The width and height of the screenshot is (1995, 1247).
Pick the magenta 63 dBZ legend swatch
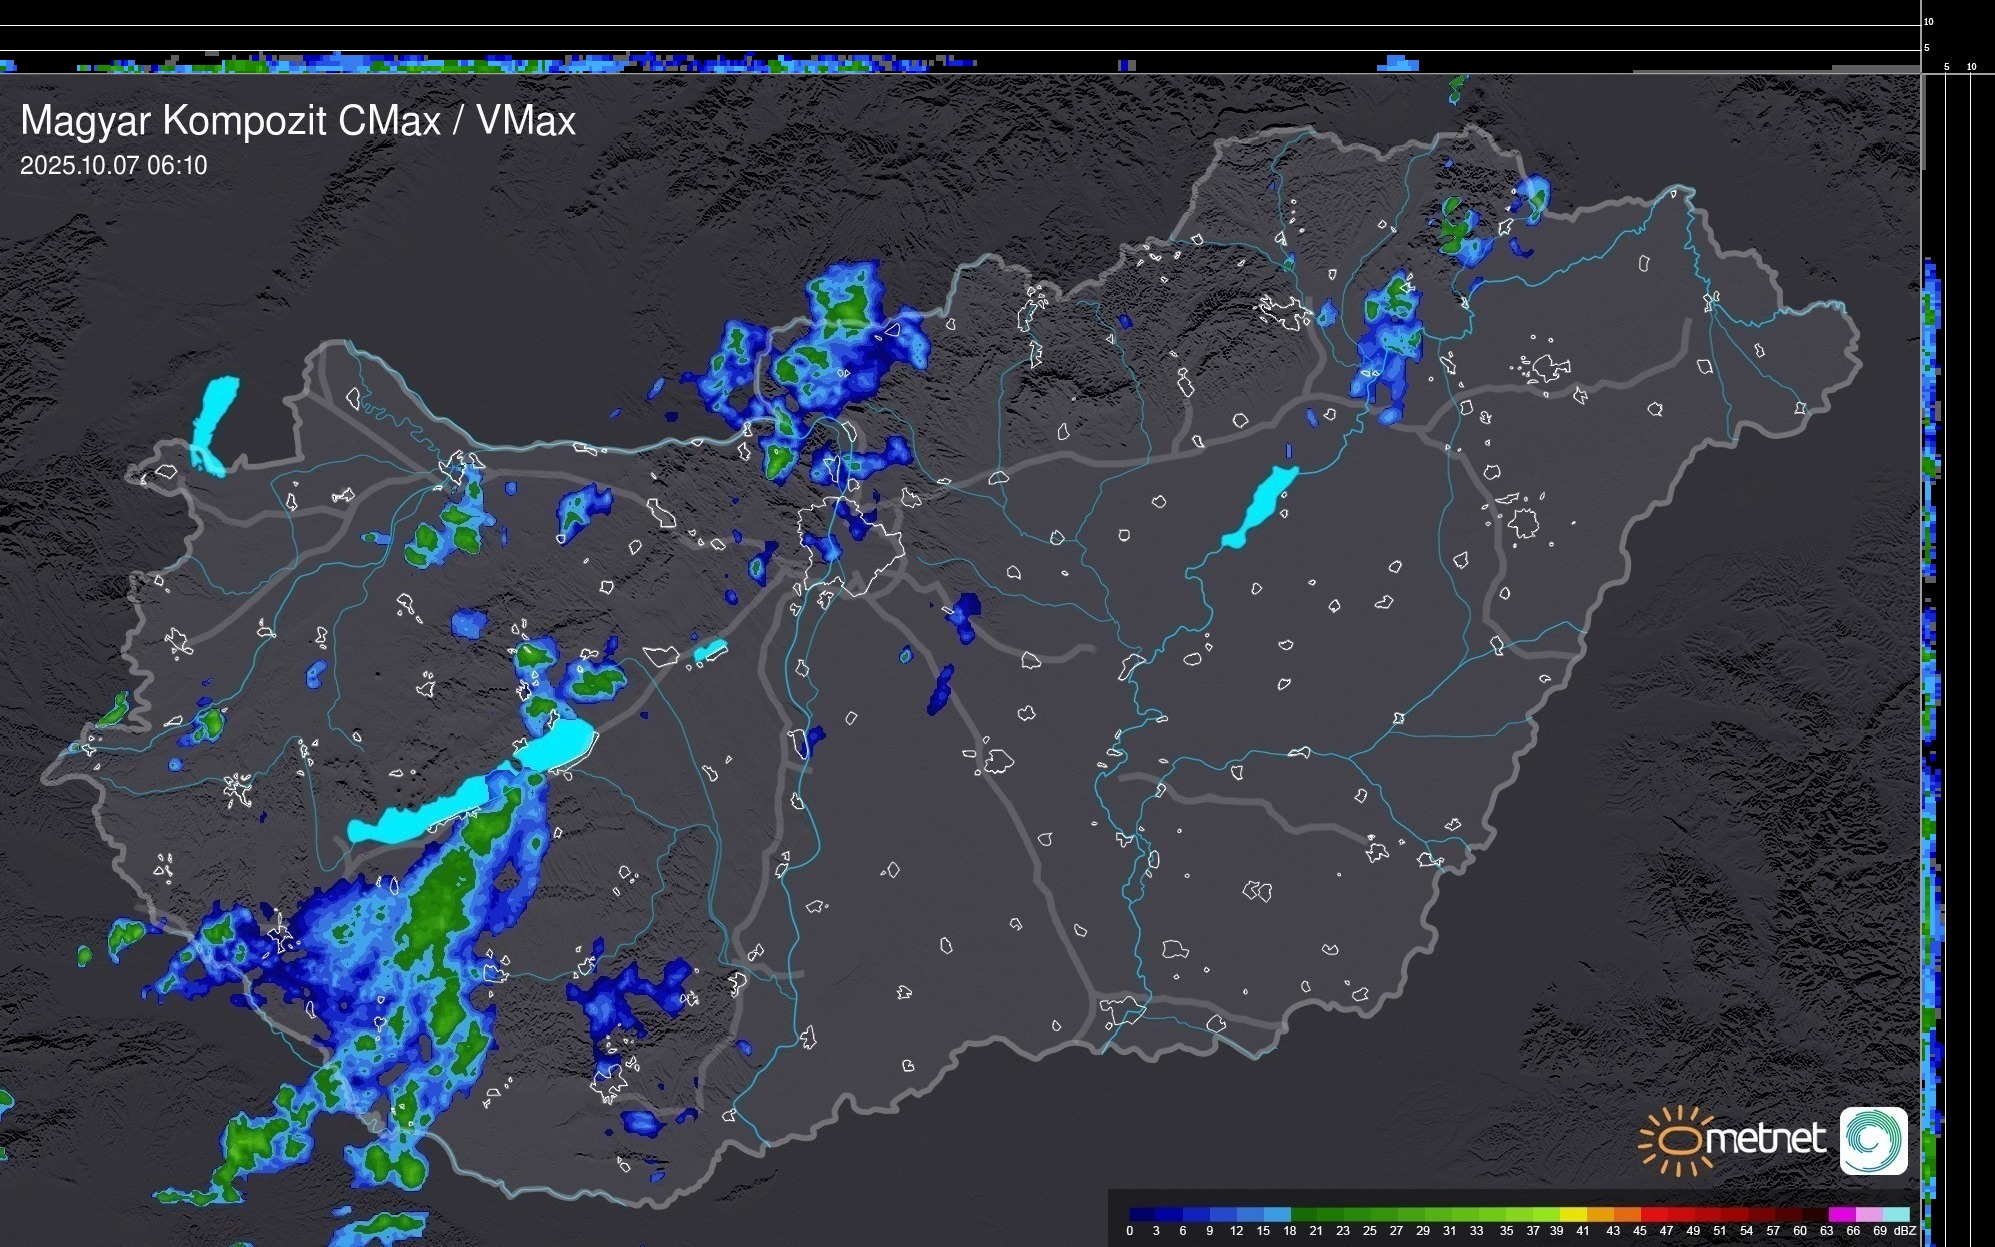pyautogui.click(x=1842, y=1214)
